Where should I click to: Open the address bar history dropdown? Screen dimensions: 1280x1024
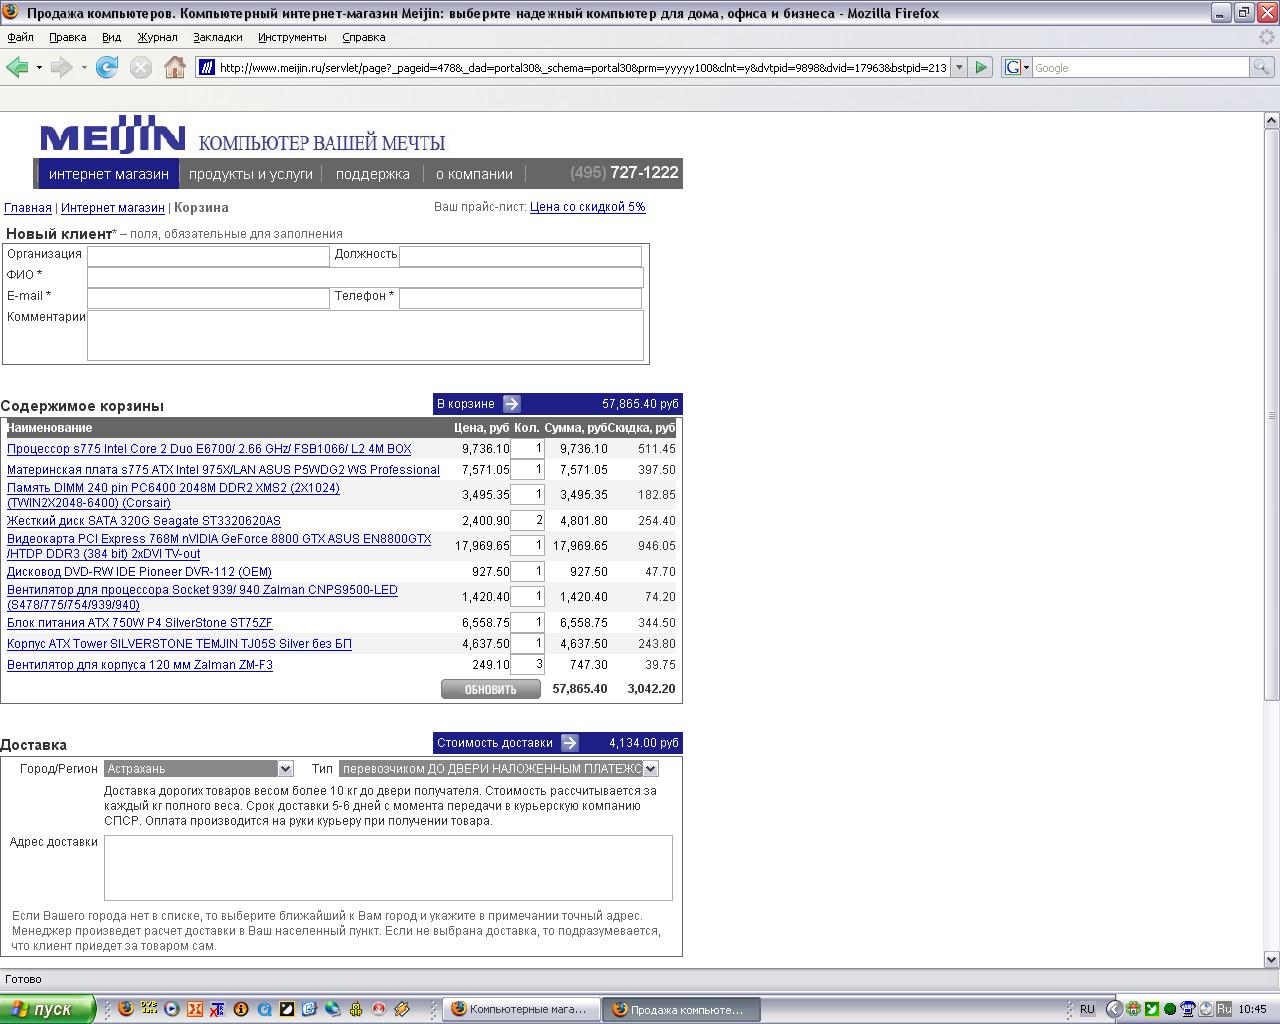[959, 67]
